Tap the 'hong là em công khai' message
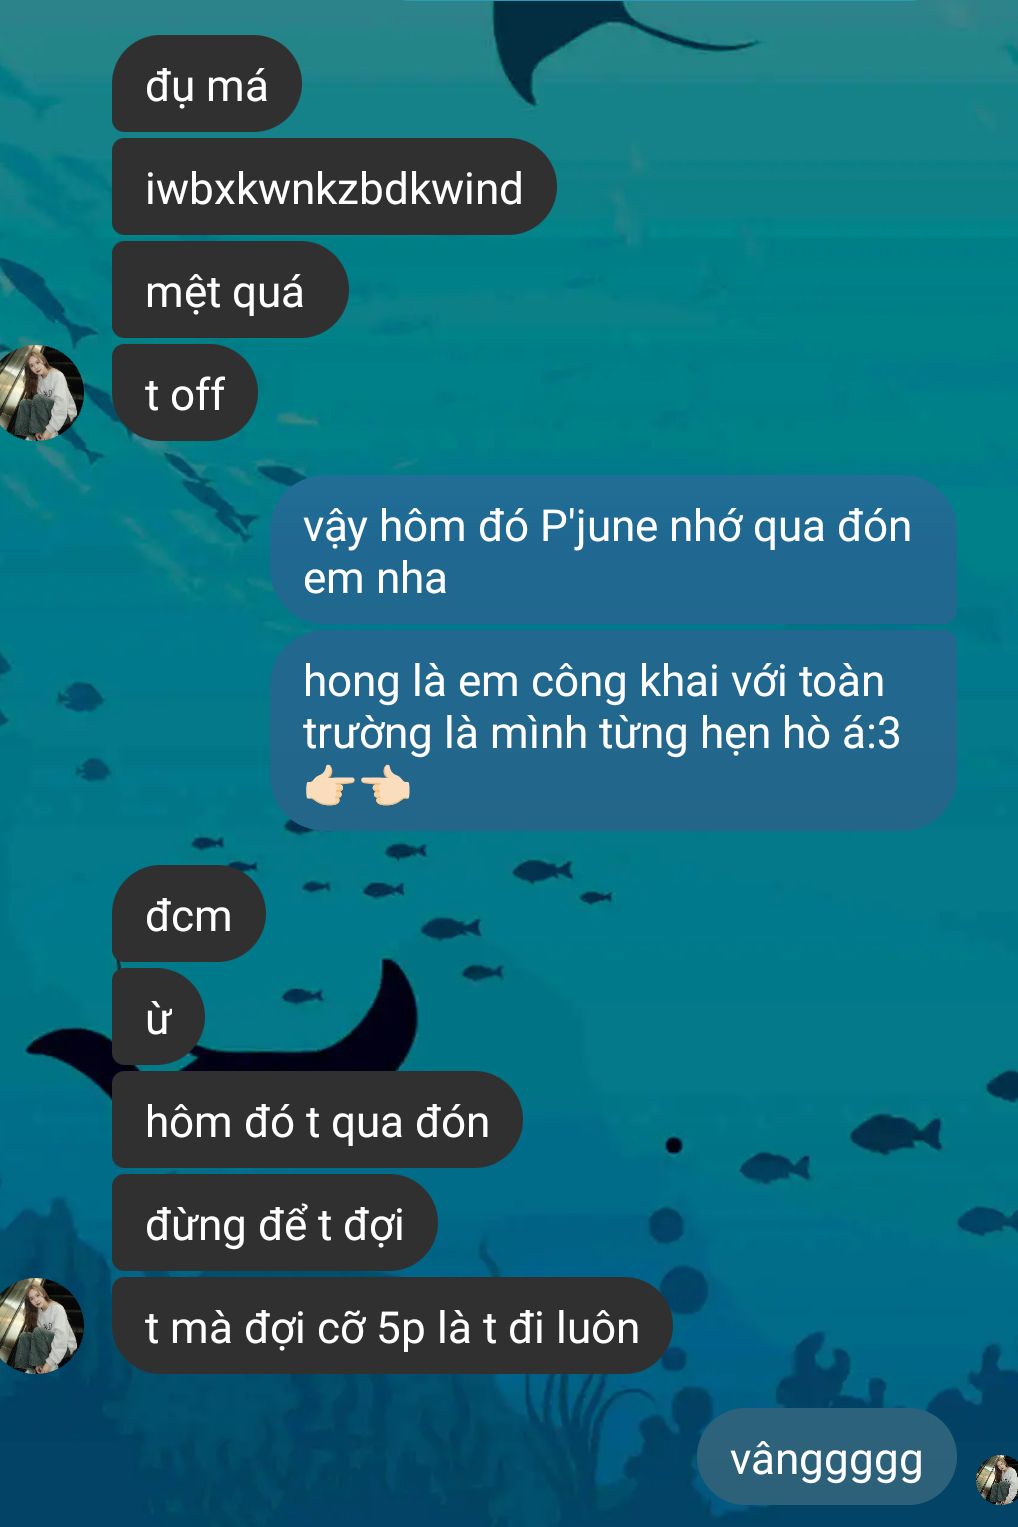Viewport: 1018px width, 1527px height. pos(613,730)
